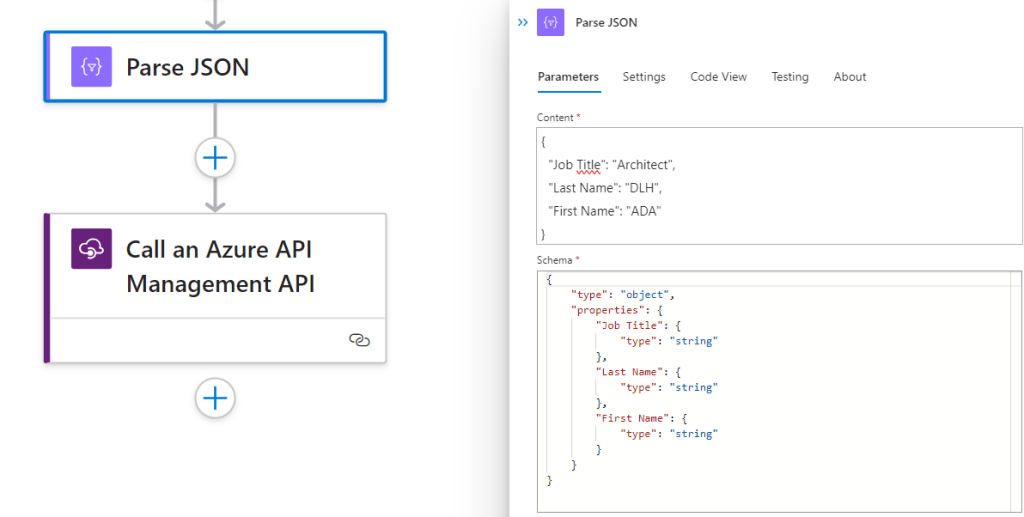Click the "type": "object" line in Schema

coord(623,295)
